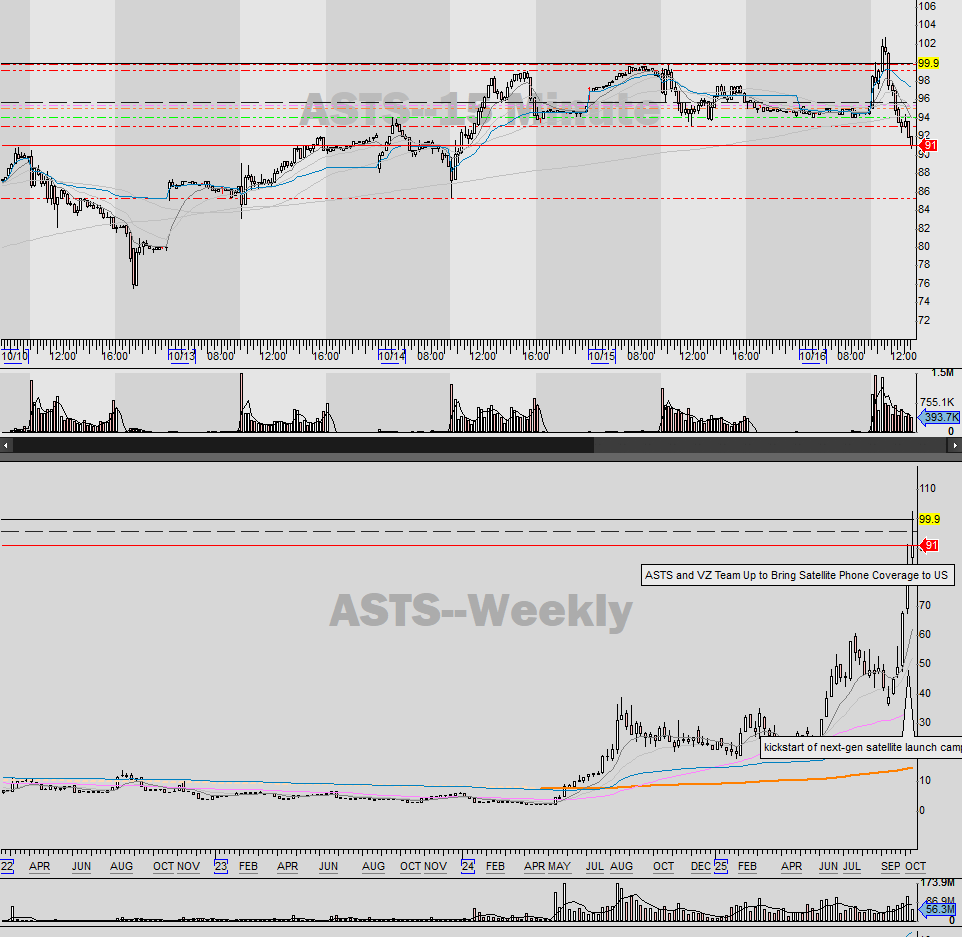Open the ASTS and VZ Team Up news annotation
The height and width of the screenshot is (937, 962).
coord(798,575)
